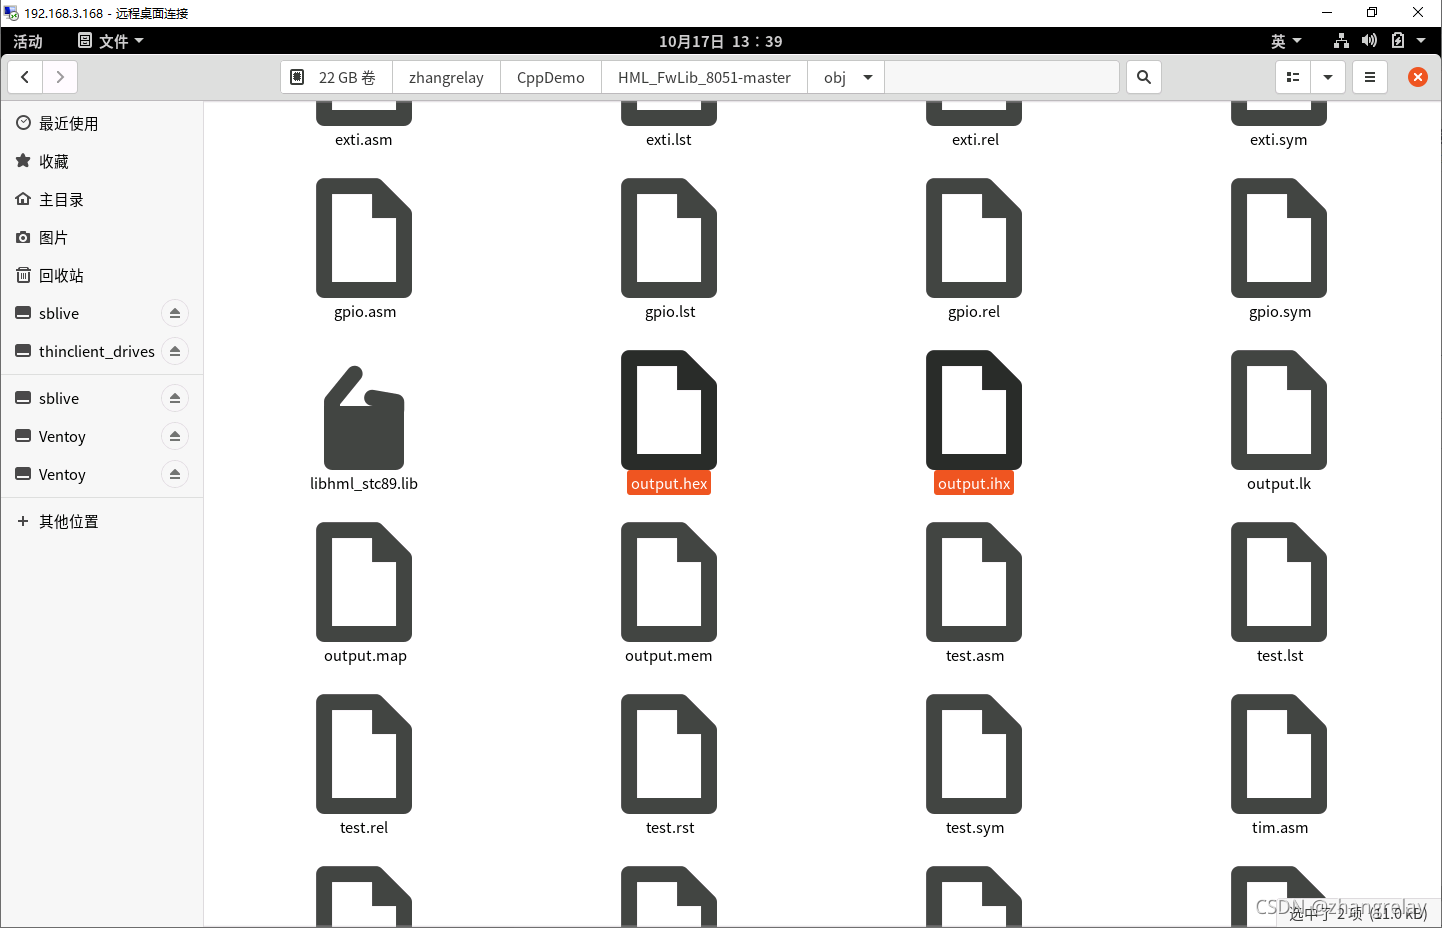
Task: Select the gpio.lst file icon
Action: pyautogui.click(x=669, y=238)
